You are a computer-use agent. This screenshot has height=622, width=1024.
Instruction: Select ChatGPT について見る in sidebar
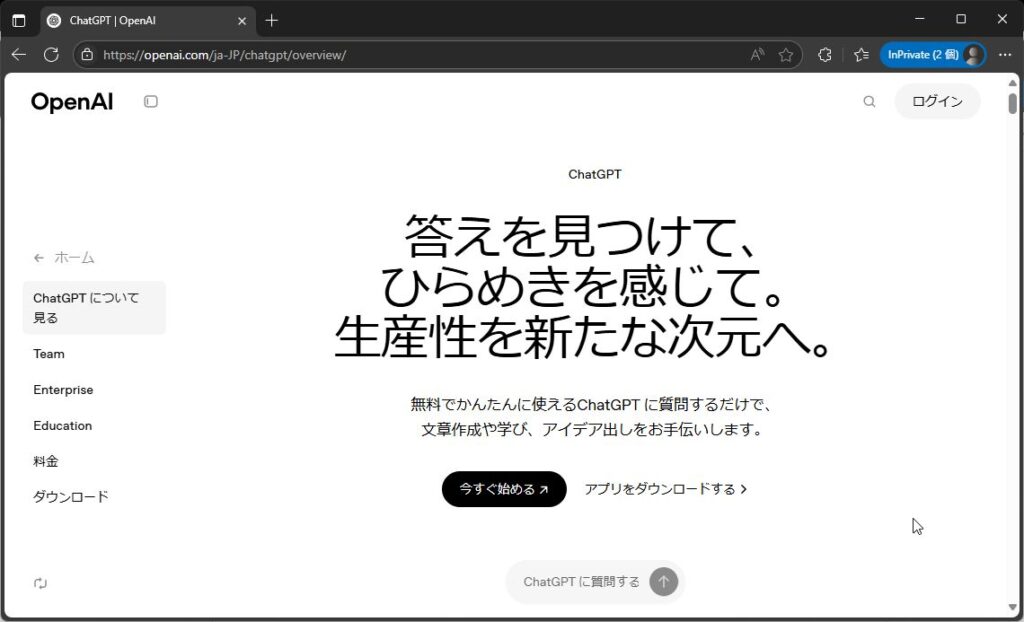coord(94,308)
